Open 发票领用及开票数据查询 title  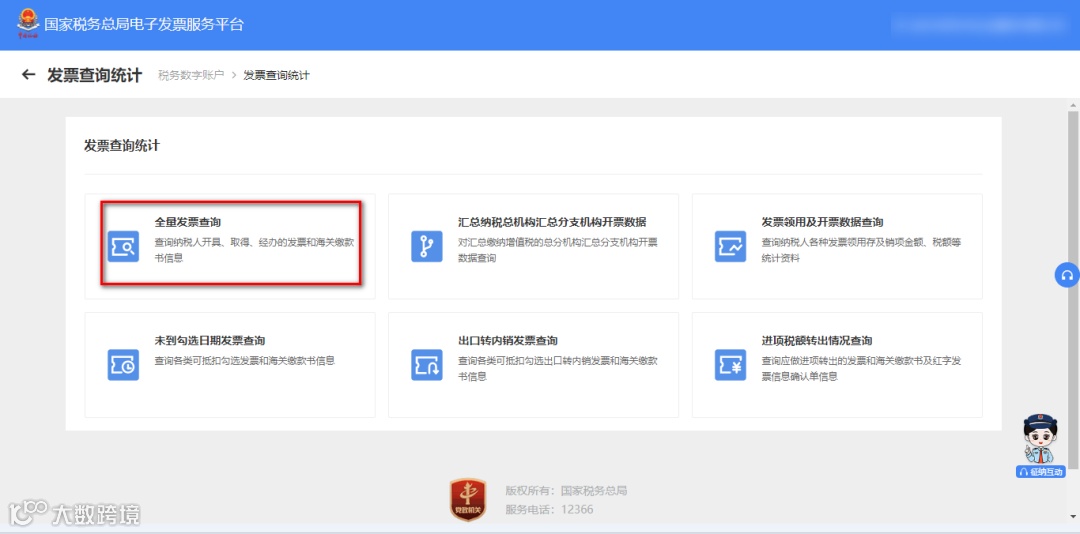(822, 222)
